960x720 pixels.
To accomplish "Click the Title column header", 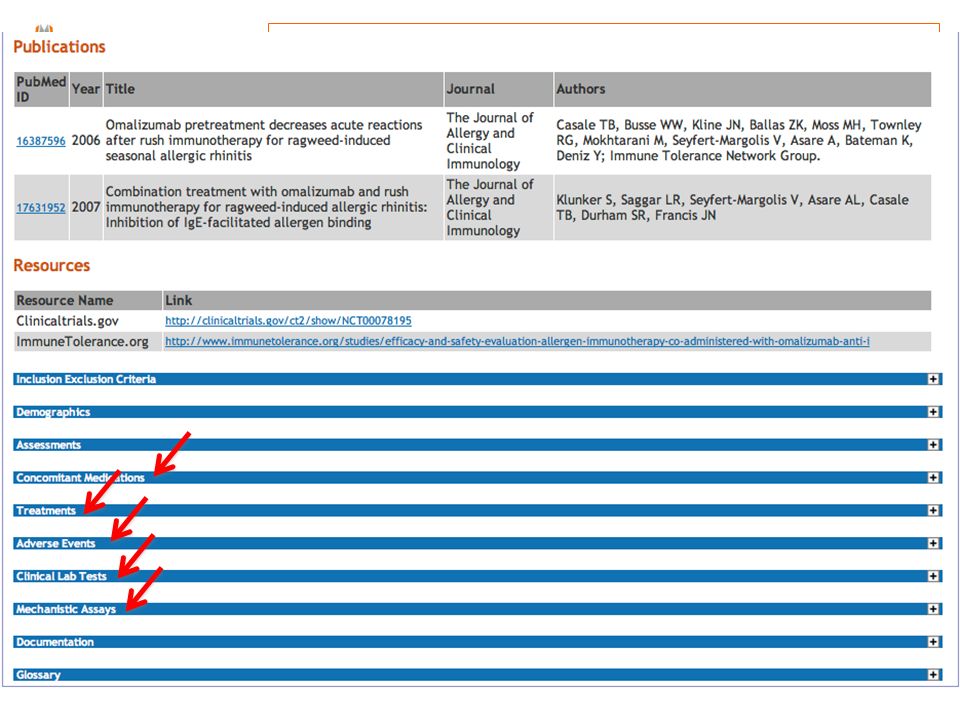I will click(273, 89).
